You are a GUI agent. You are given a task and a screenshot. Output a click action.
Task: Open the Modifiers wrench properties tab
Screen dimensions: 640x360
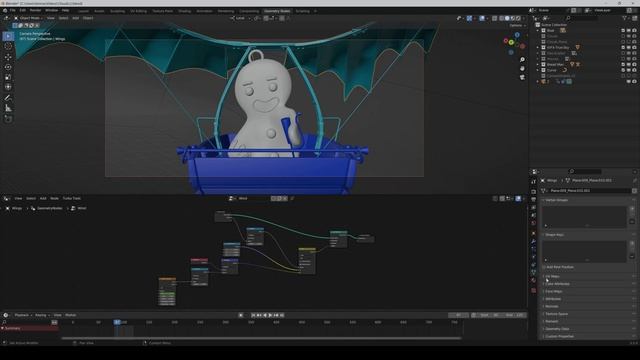pos(533,241)
